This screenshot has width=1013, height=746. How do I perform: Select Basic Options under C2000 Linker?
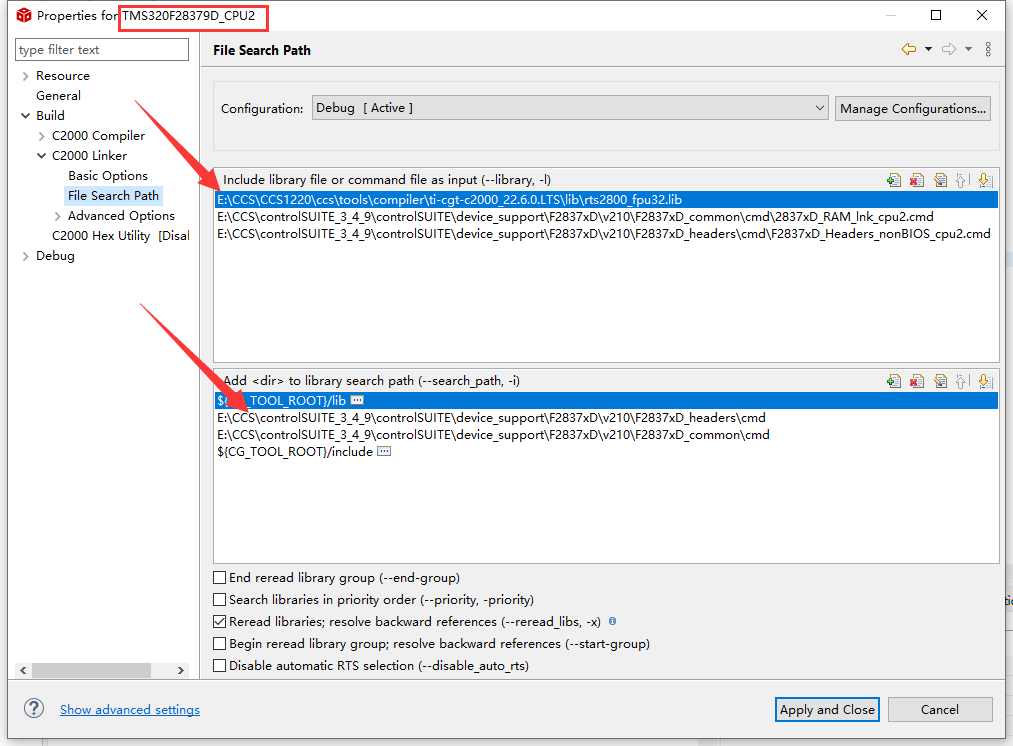[108, 176]
